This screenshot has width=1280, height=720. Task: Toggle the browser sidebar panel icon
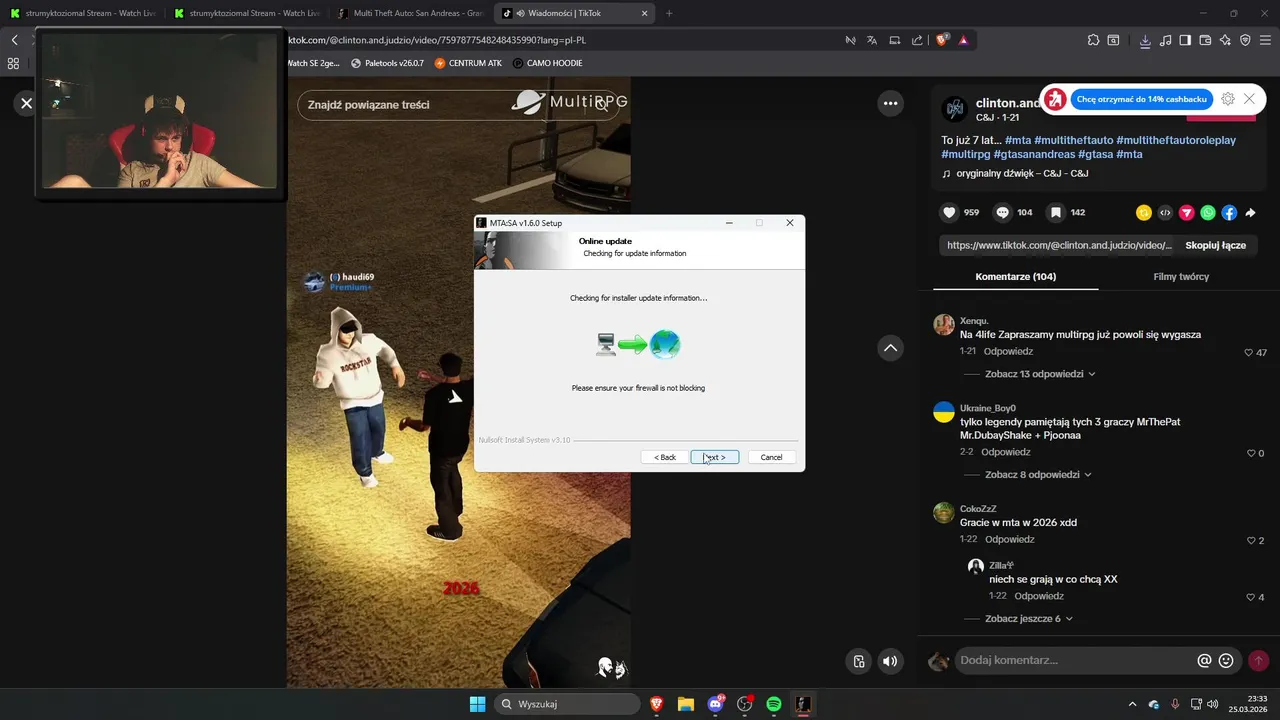[1185, 40]
